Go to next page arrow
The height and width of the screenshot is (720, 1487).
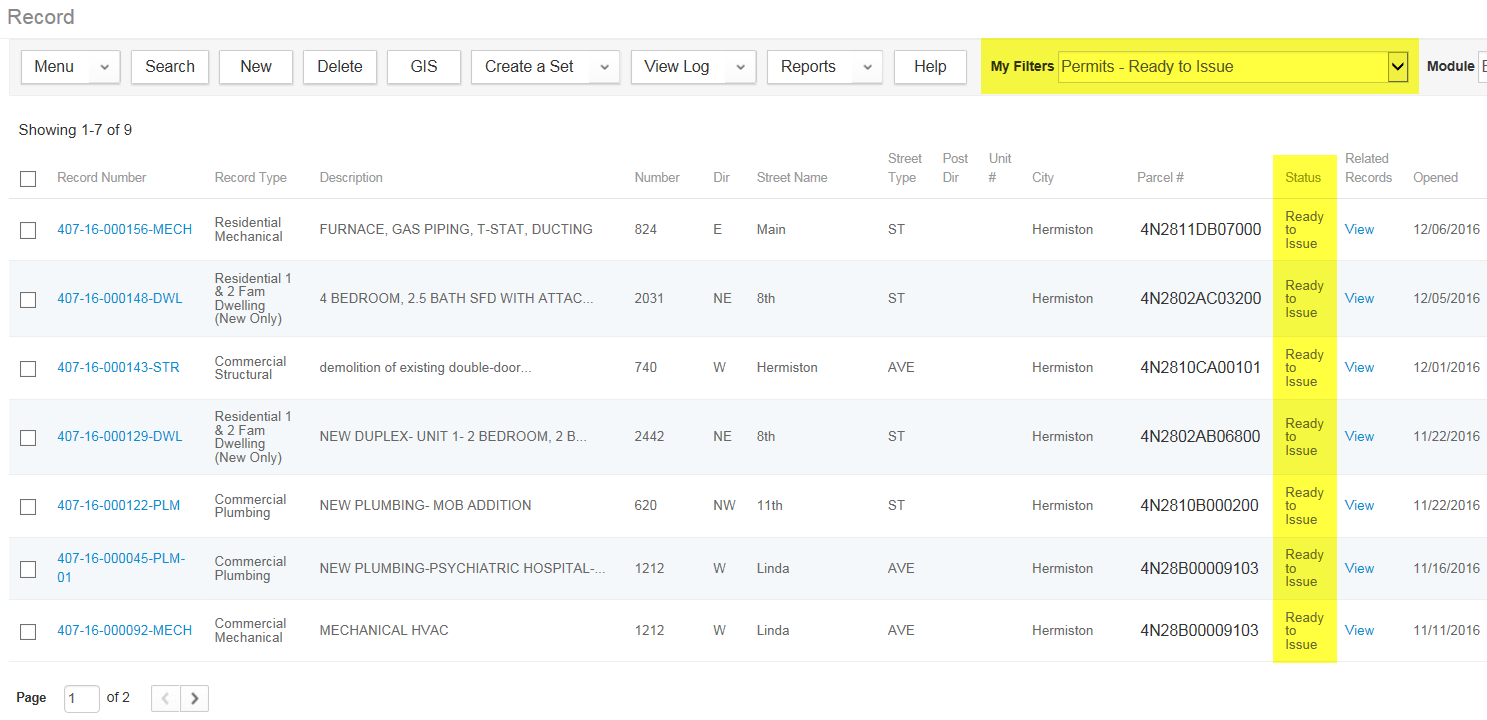[195, 698]
